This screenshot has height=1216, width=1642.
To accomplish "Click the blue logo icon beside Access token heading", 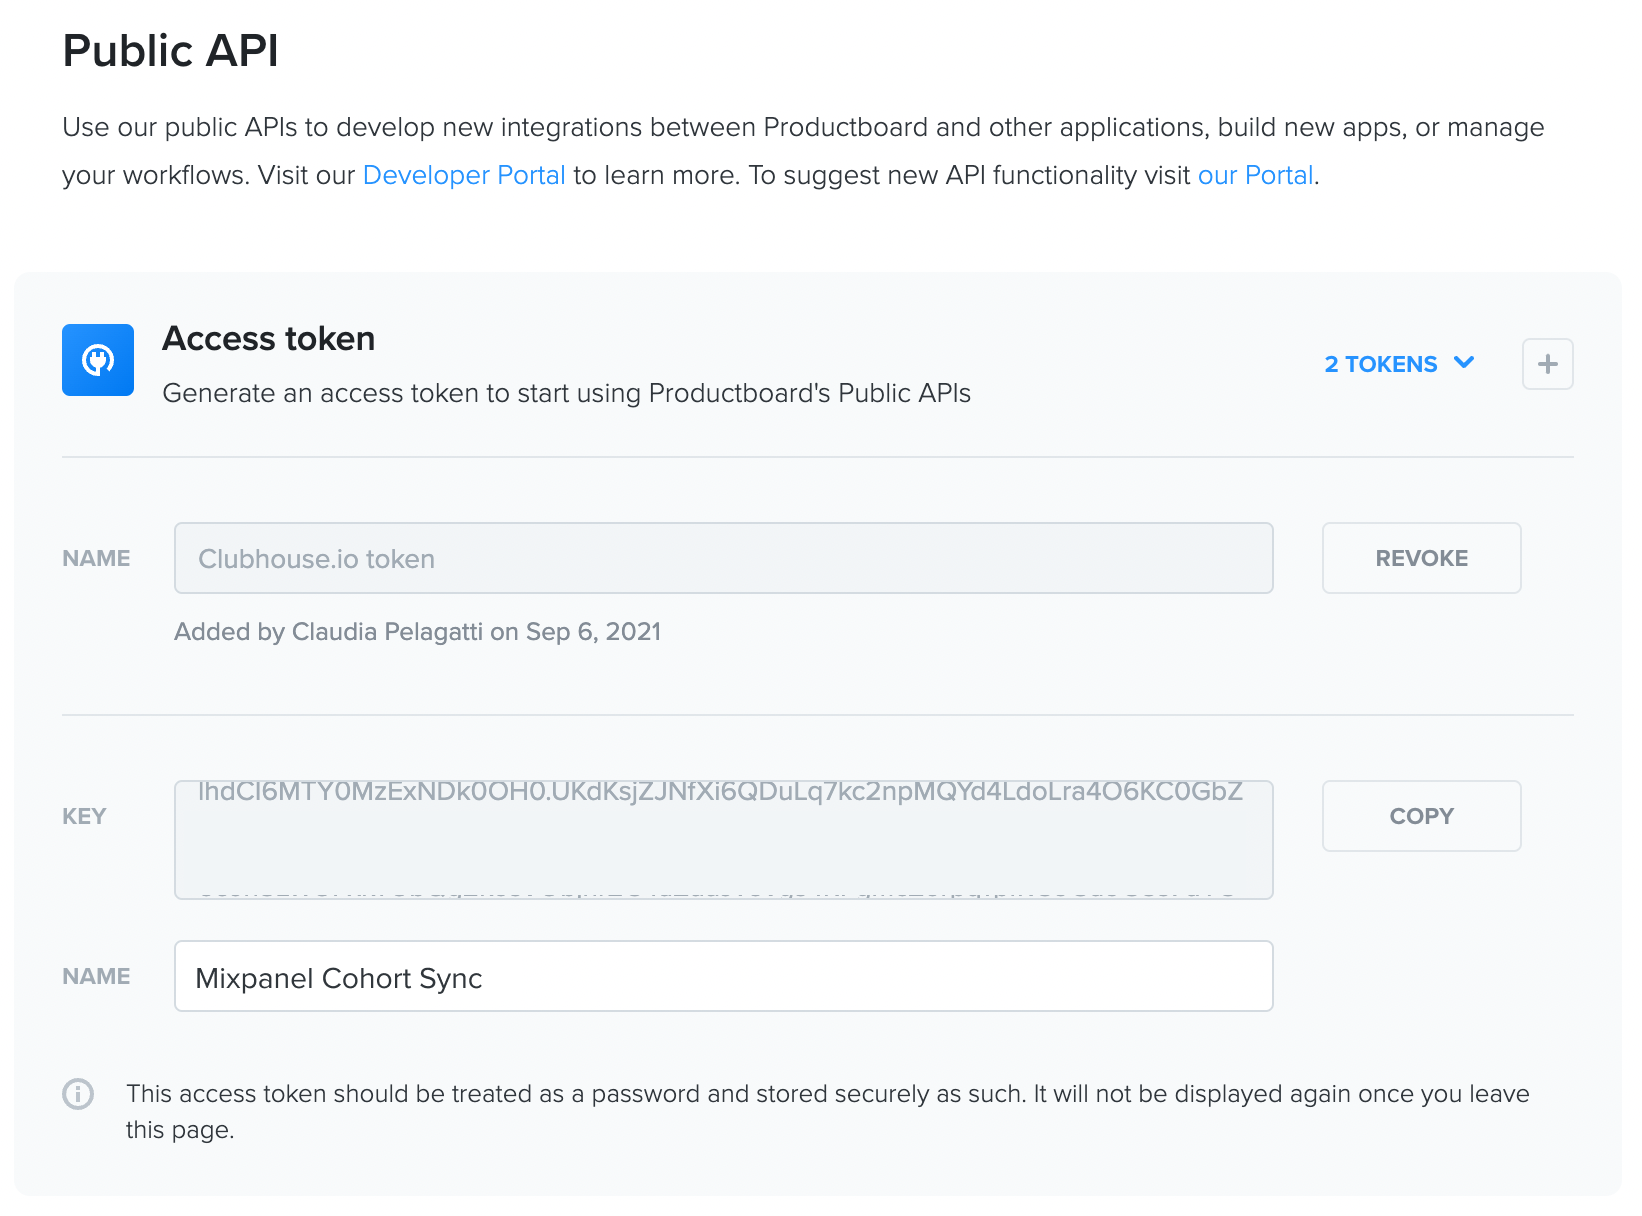I will [x=97, y=360].
